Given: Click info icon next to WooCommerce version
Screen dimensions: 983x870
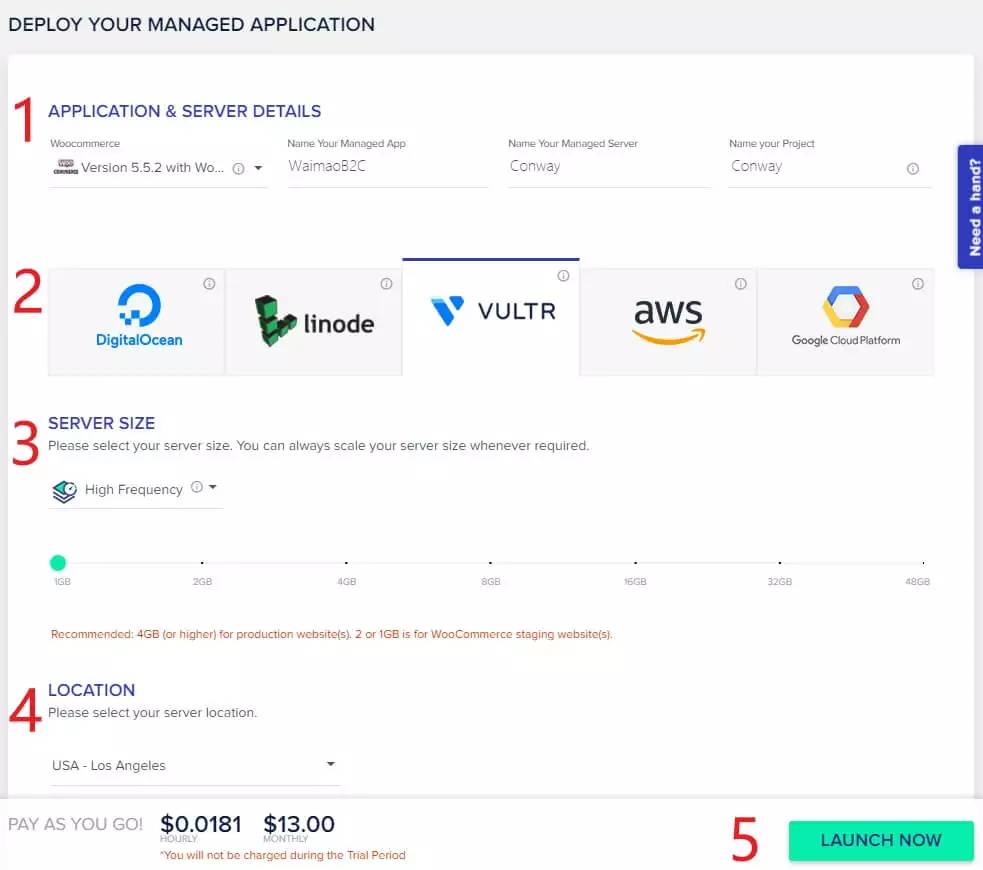Looking at the screenshot, I should pos(238,169).
